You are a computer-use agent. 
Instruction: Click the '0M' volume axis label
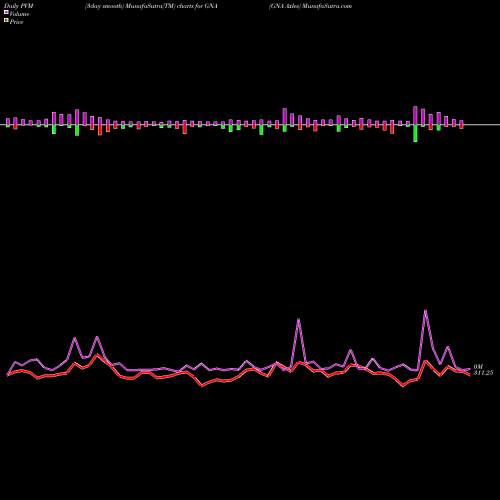click(478, 367)
